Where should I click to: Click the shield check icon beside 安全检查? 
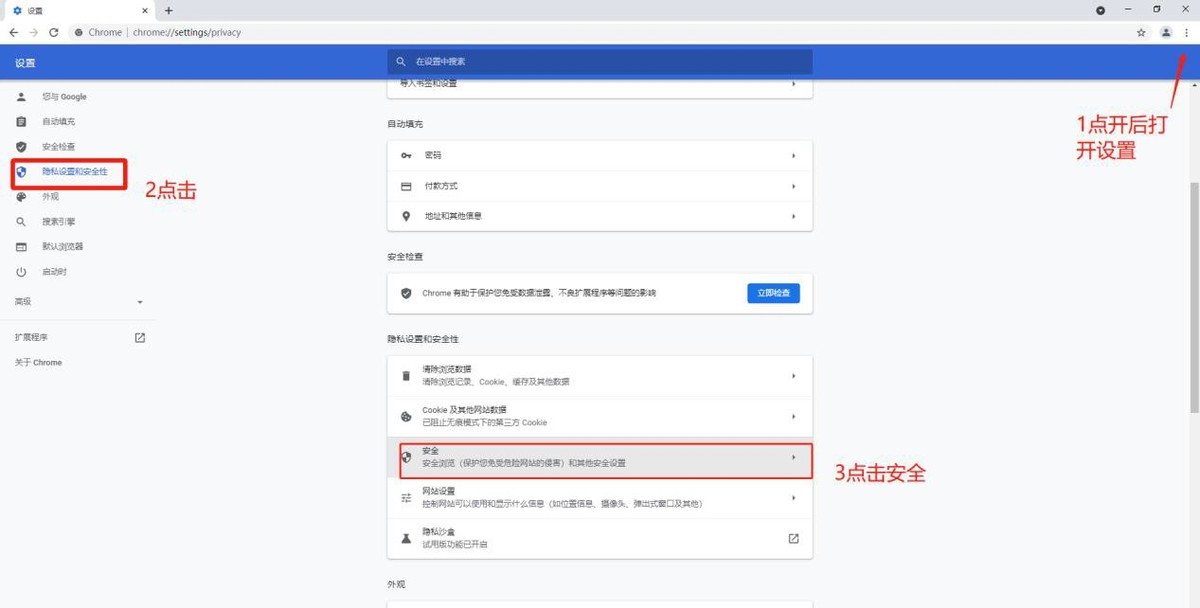pyautogui.click(x=21, y=147)
